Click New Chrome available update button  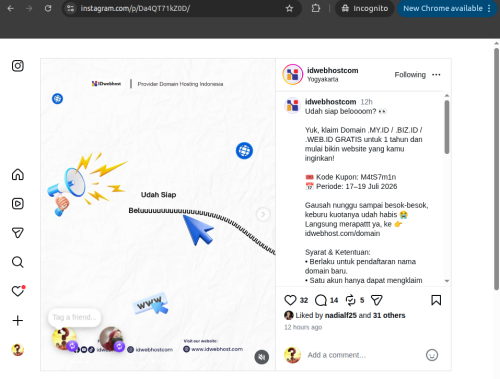click(443, 8)
